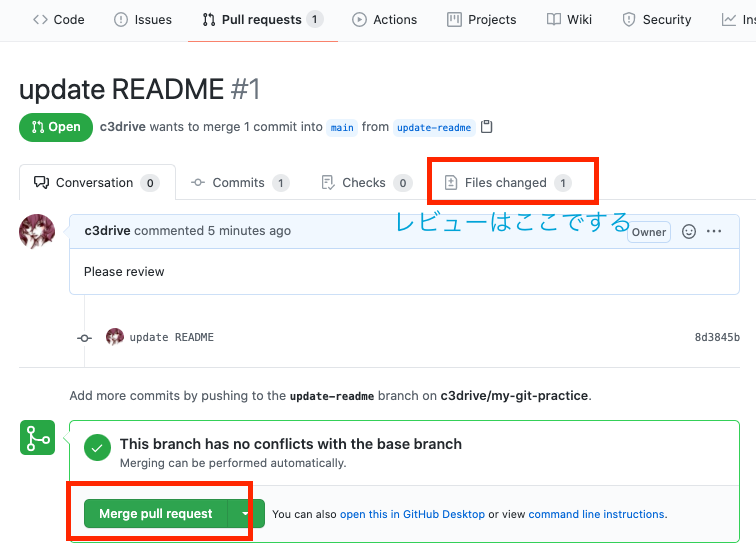Viewport: 756px width, 556px height.
Task: Click the Owner badge
Action: [648, 232]
